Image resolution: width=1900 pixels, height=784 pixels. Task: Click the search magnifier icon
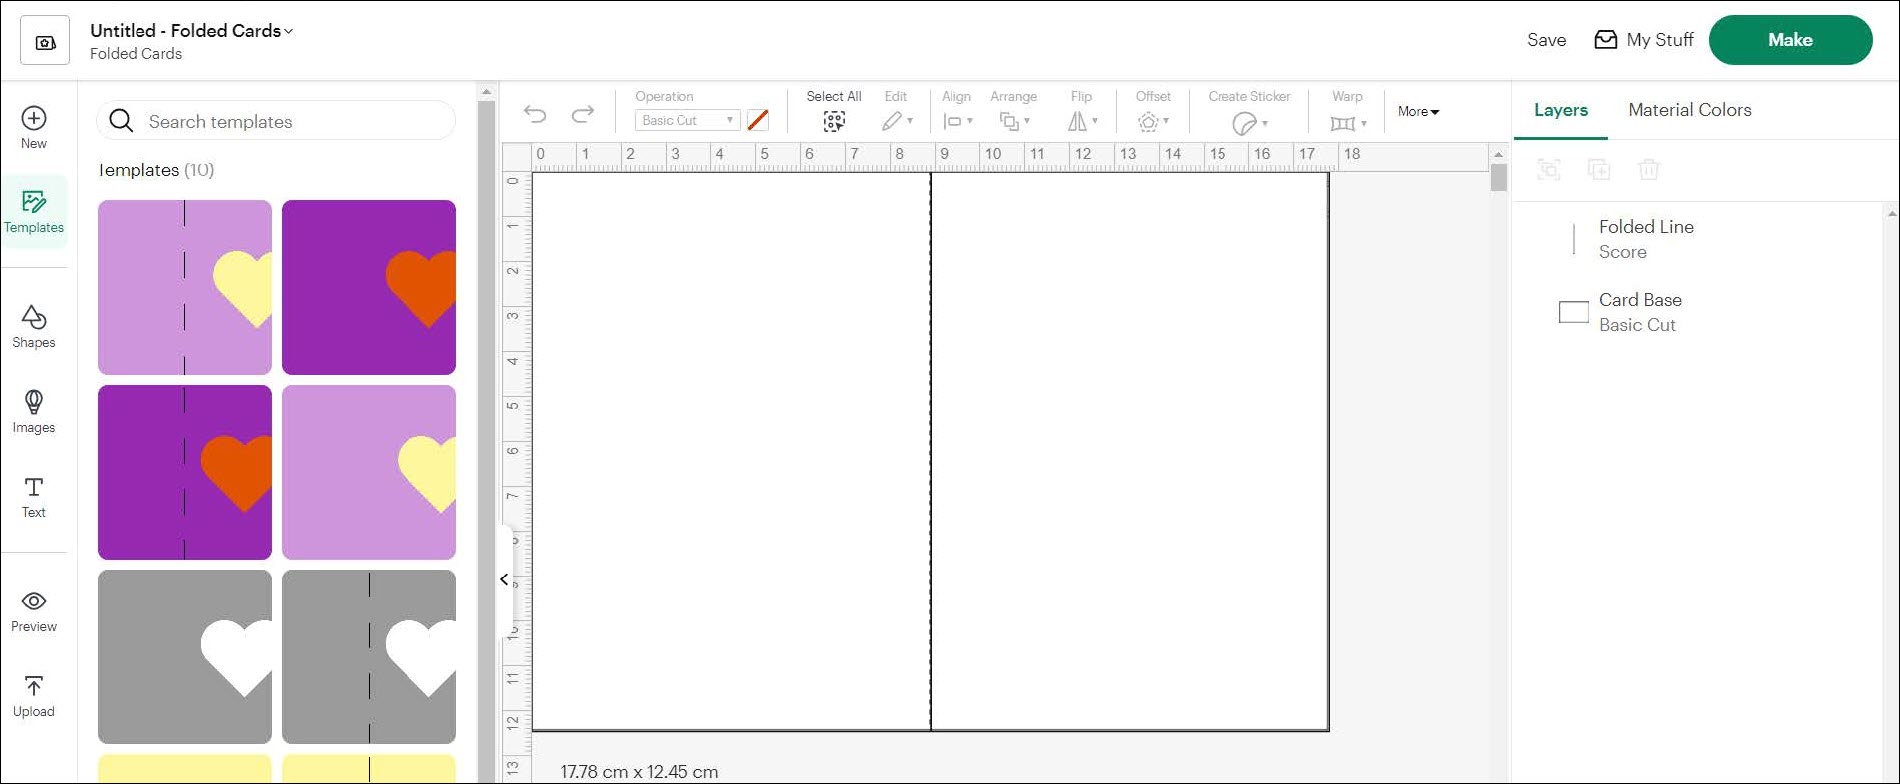click(121, 121)
